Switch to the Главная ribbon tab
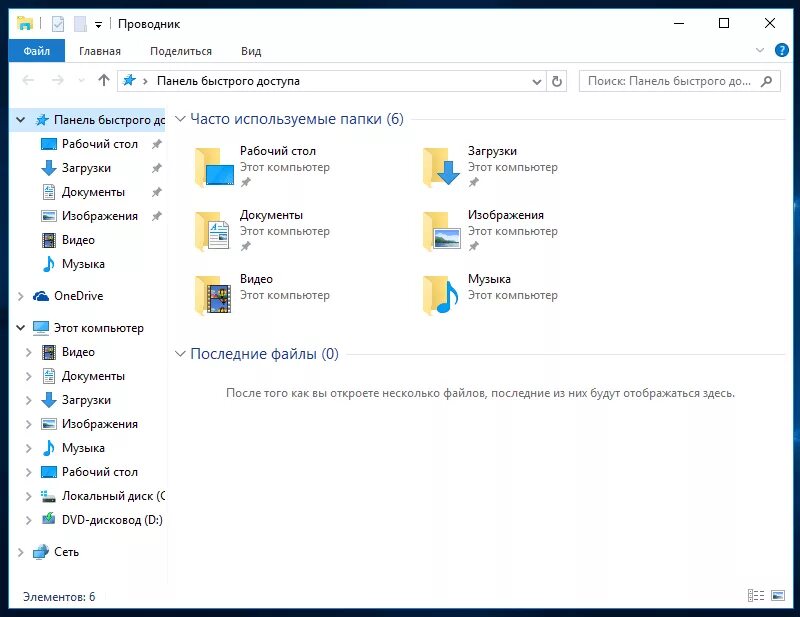The height and width of the screenshot is (617, 800). tap(100, 51)
